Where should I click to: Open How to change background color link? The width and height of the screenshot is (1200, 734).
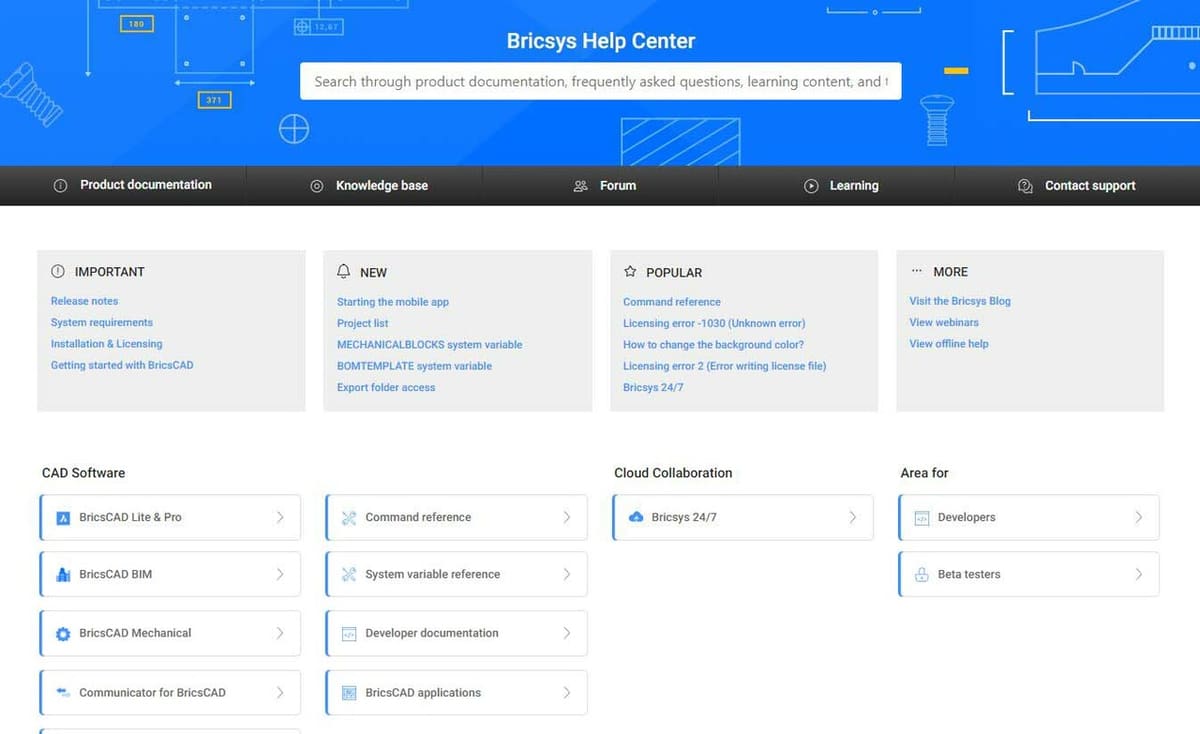point(713,345)
